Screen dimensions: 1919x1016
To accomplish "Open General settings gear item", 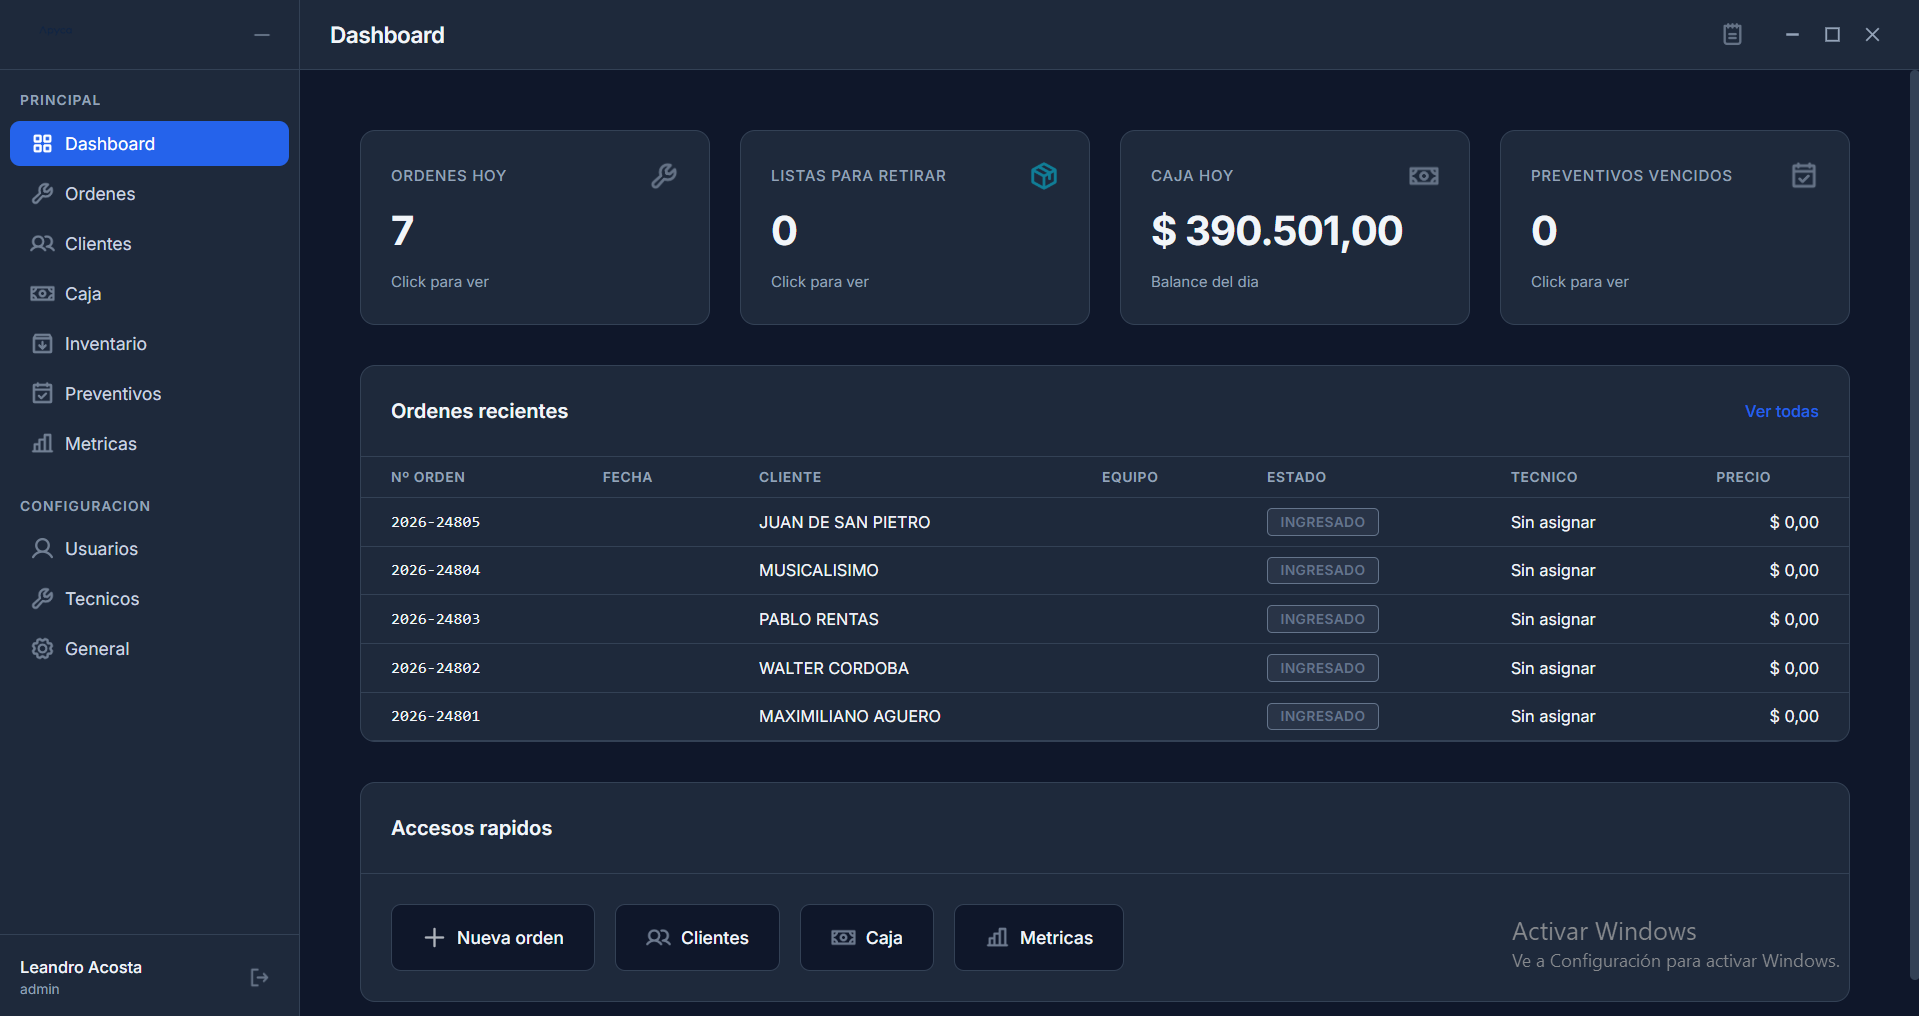I will coord(149,649).
